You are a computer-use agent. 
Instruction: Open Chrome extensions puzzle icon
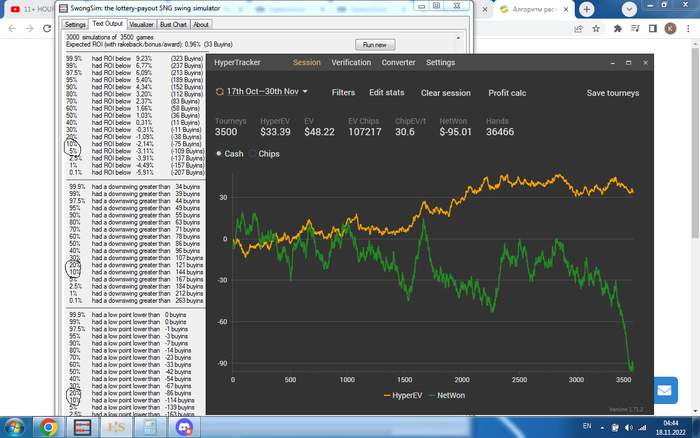[x=618, y=29]
